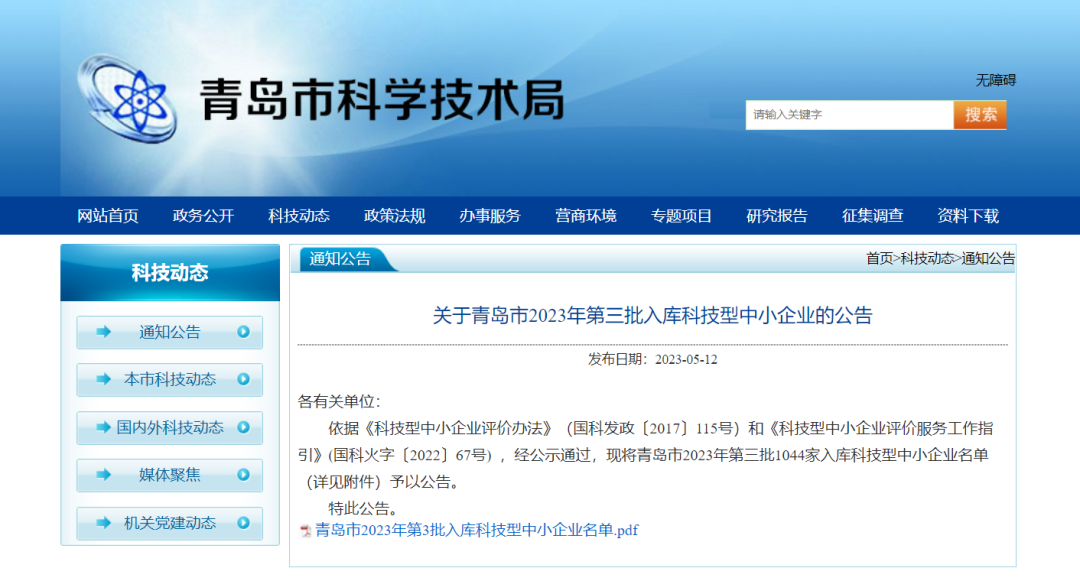Select the 通知公告 tab header
1080x581 pixels.
(x=341, y=259)
